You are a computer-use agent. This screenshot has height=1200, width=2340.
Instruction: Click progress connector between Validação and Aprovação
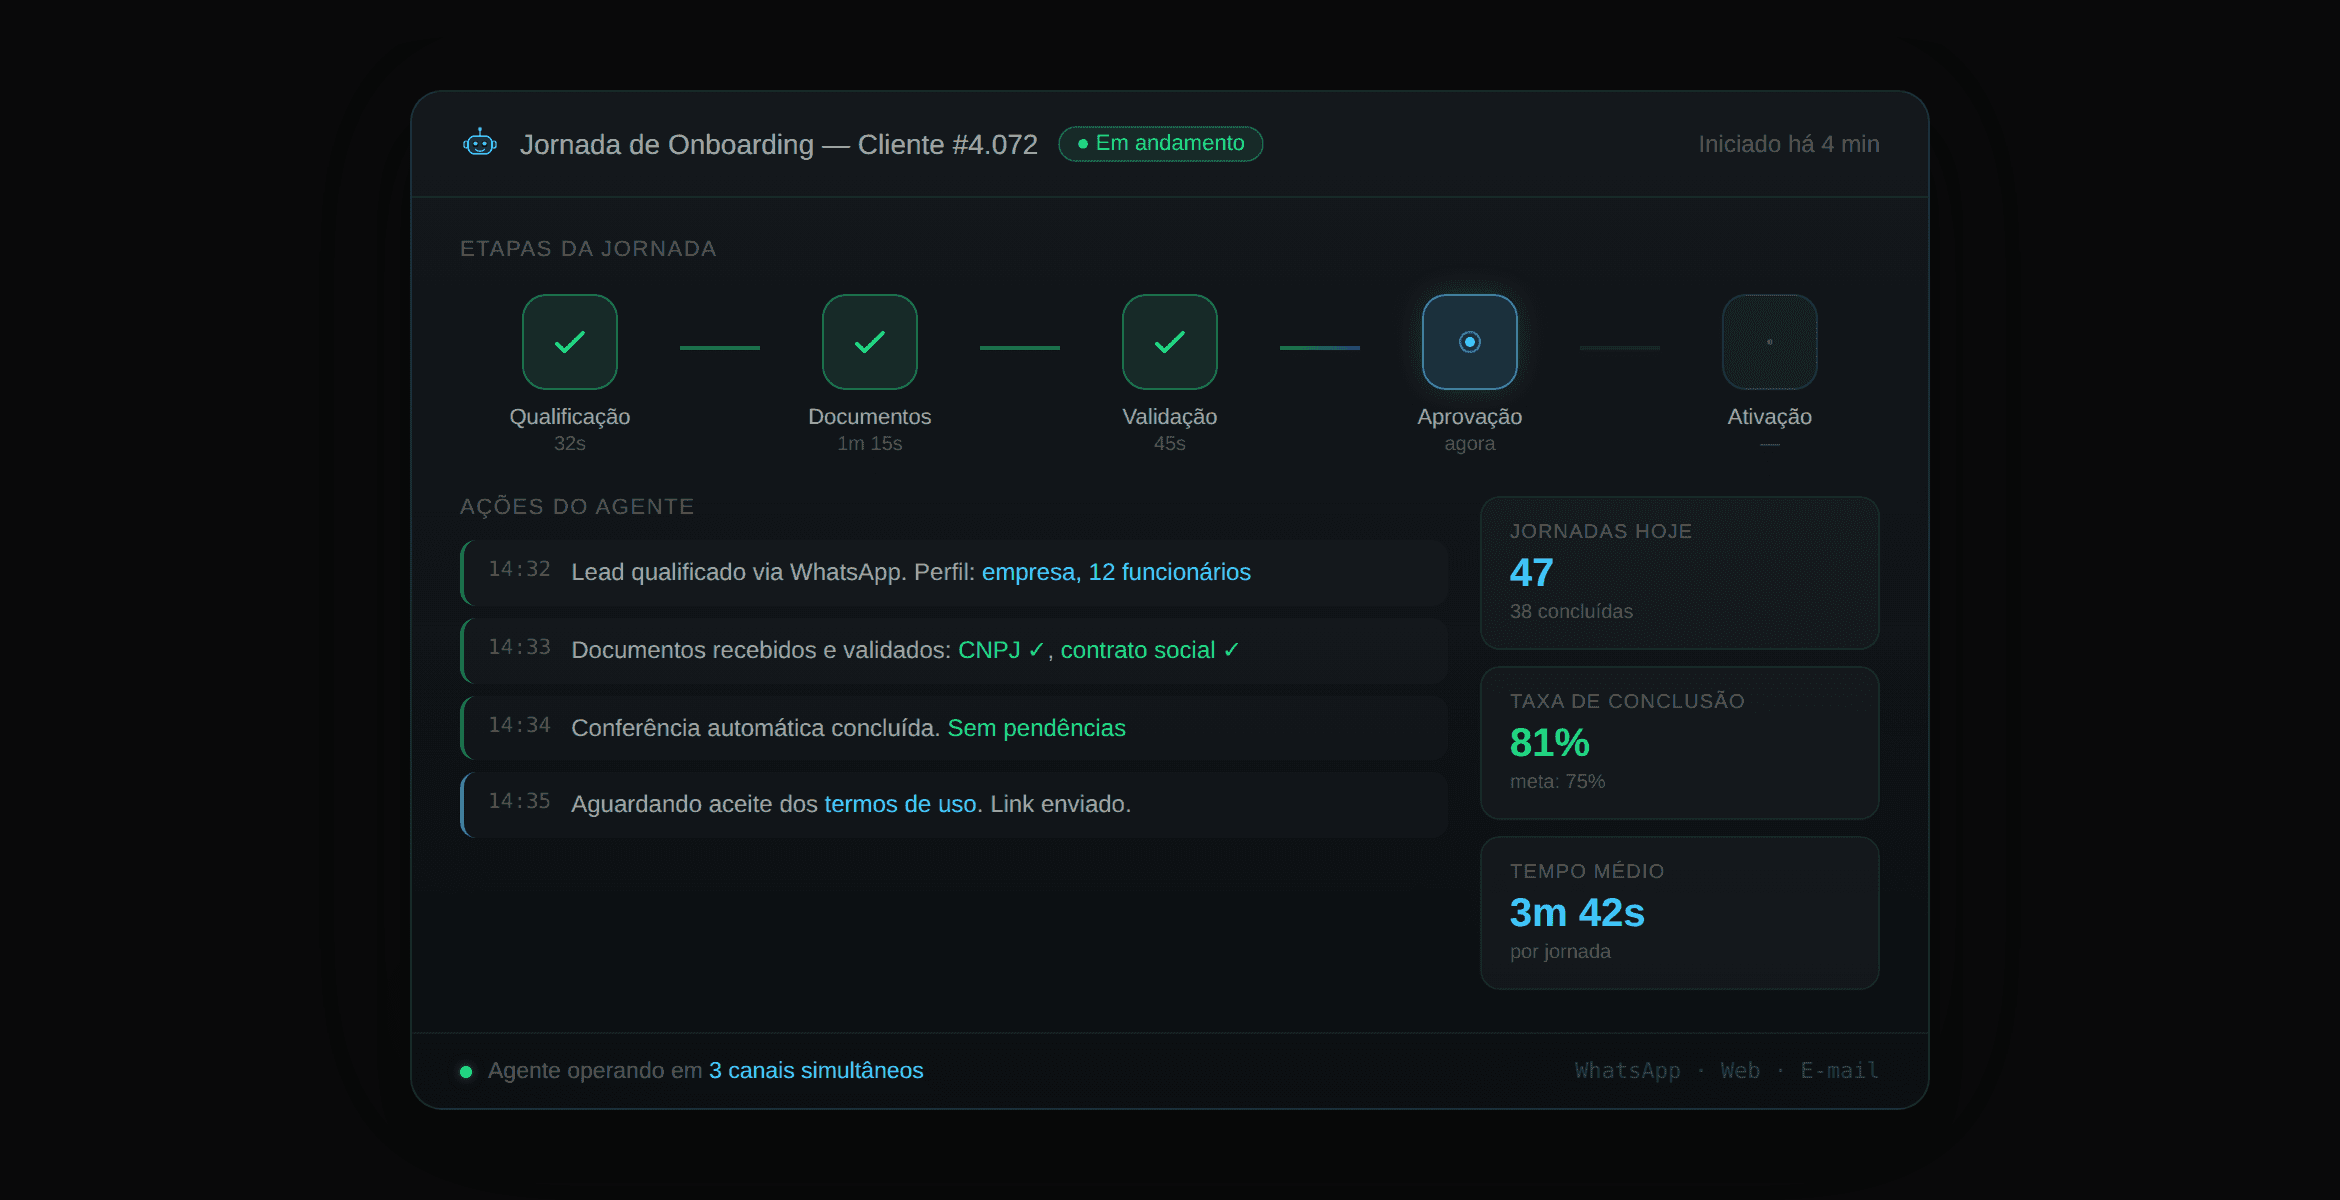pos(1319,348)
